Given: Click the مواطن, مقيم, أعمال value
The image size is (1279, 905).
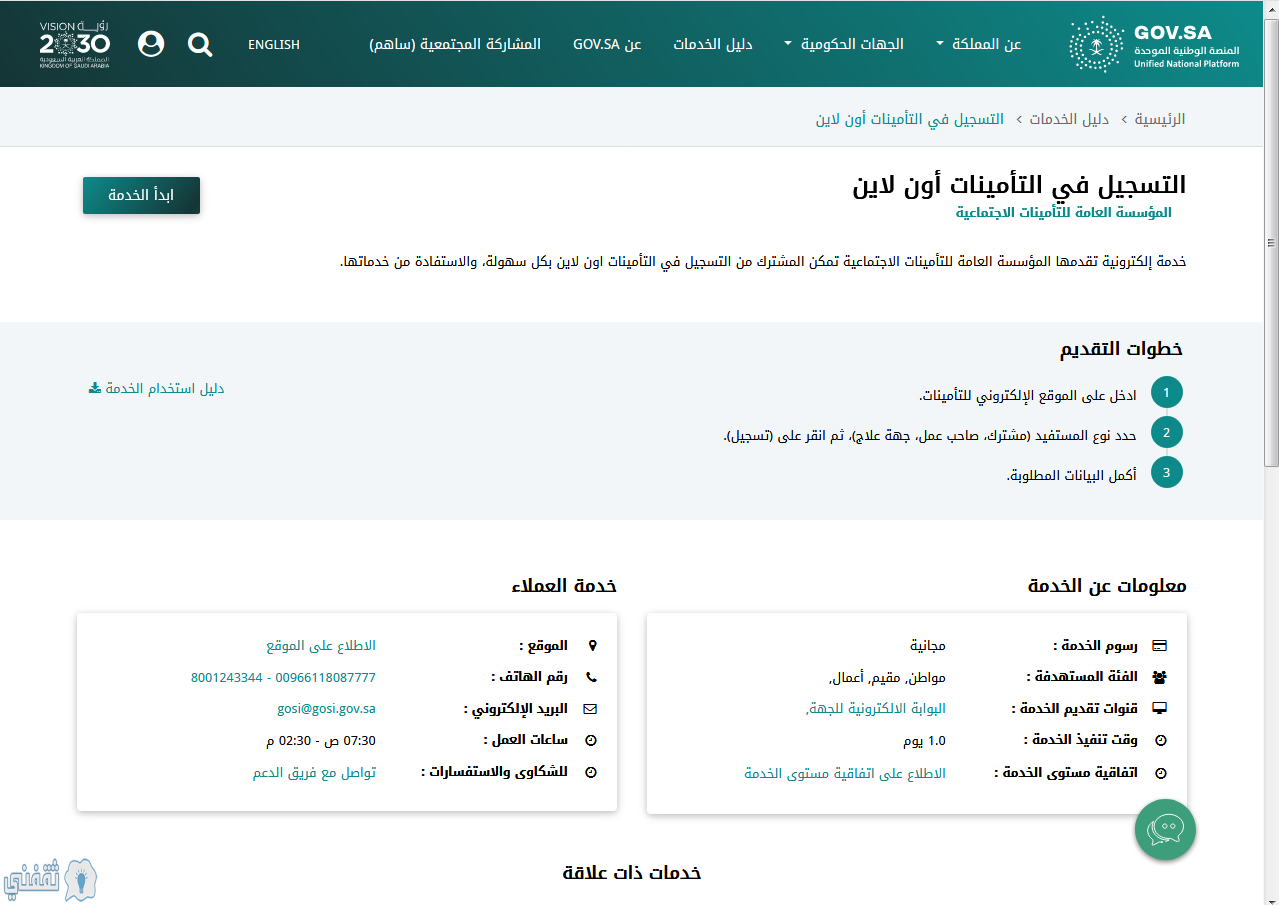Looking at the screenshot, I should [x=888, y=677].
